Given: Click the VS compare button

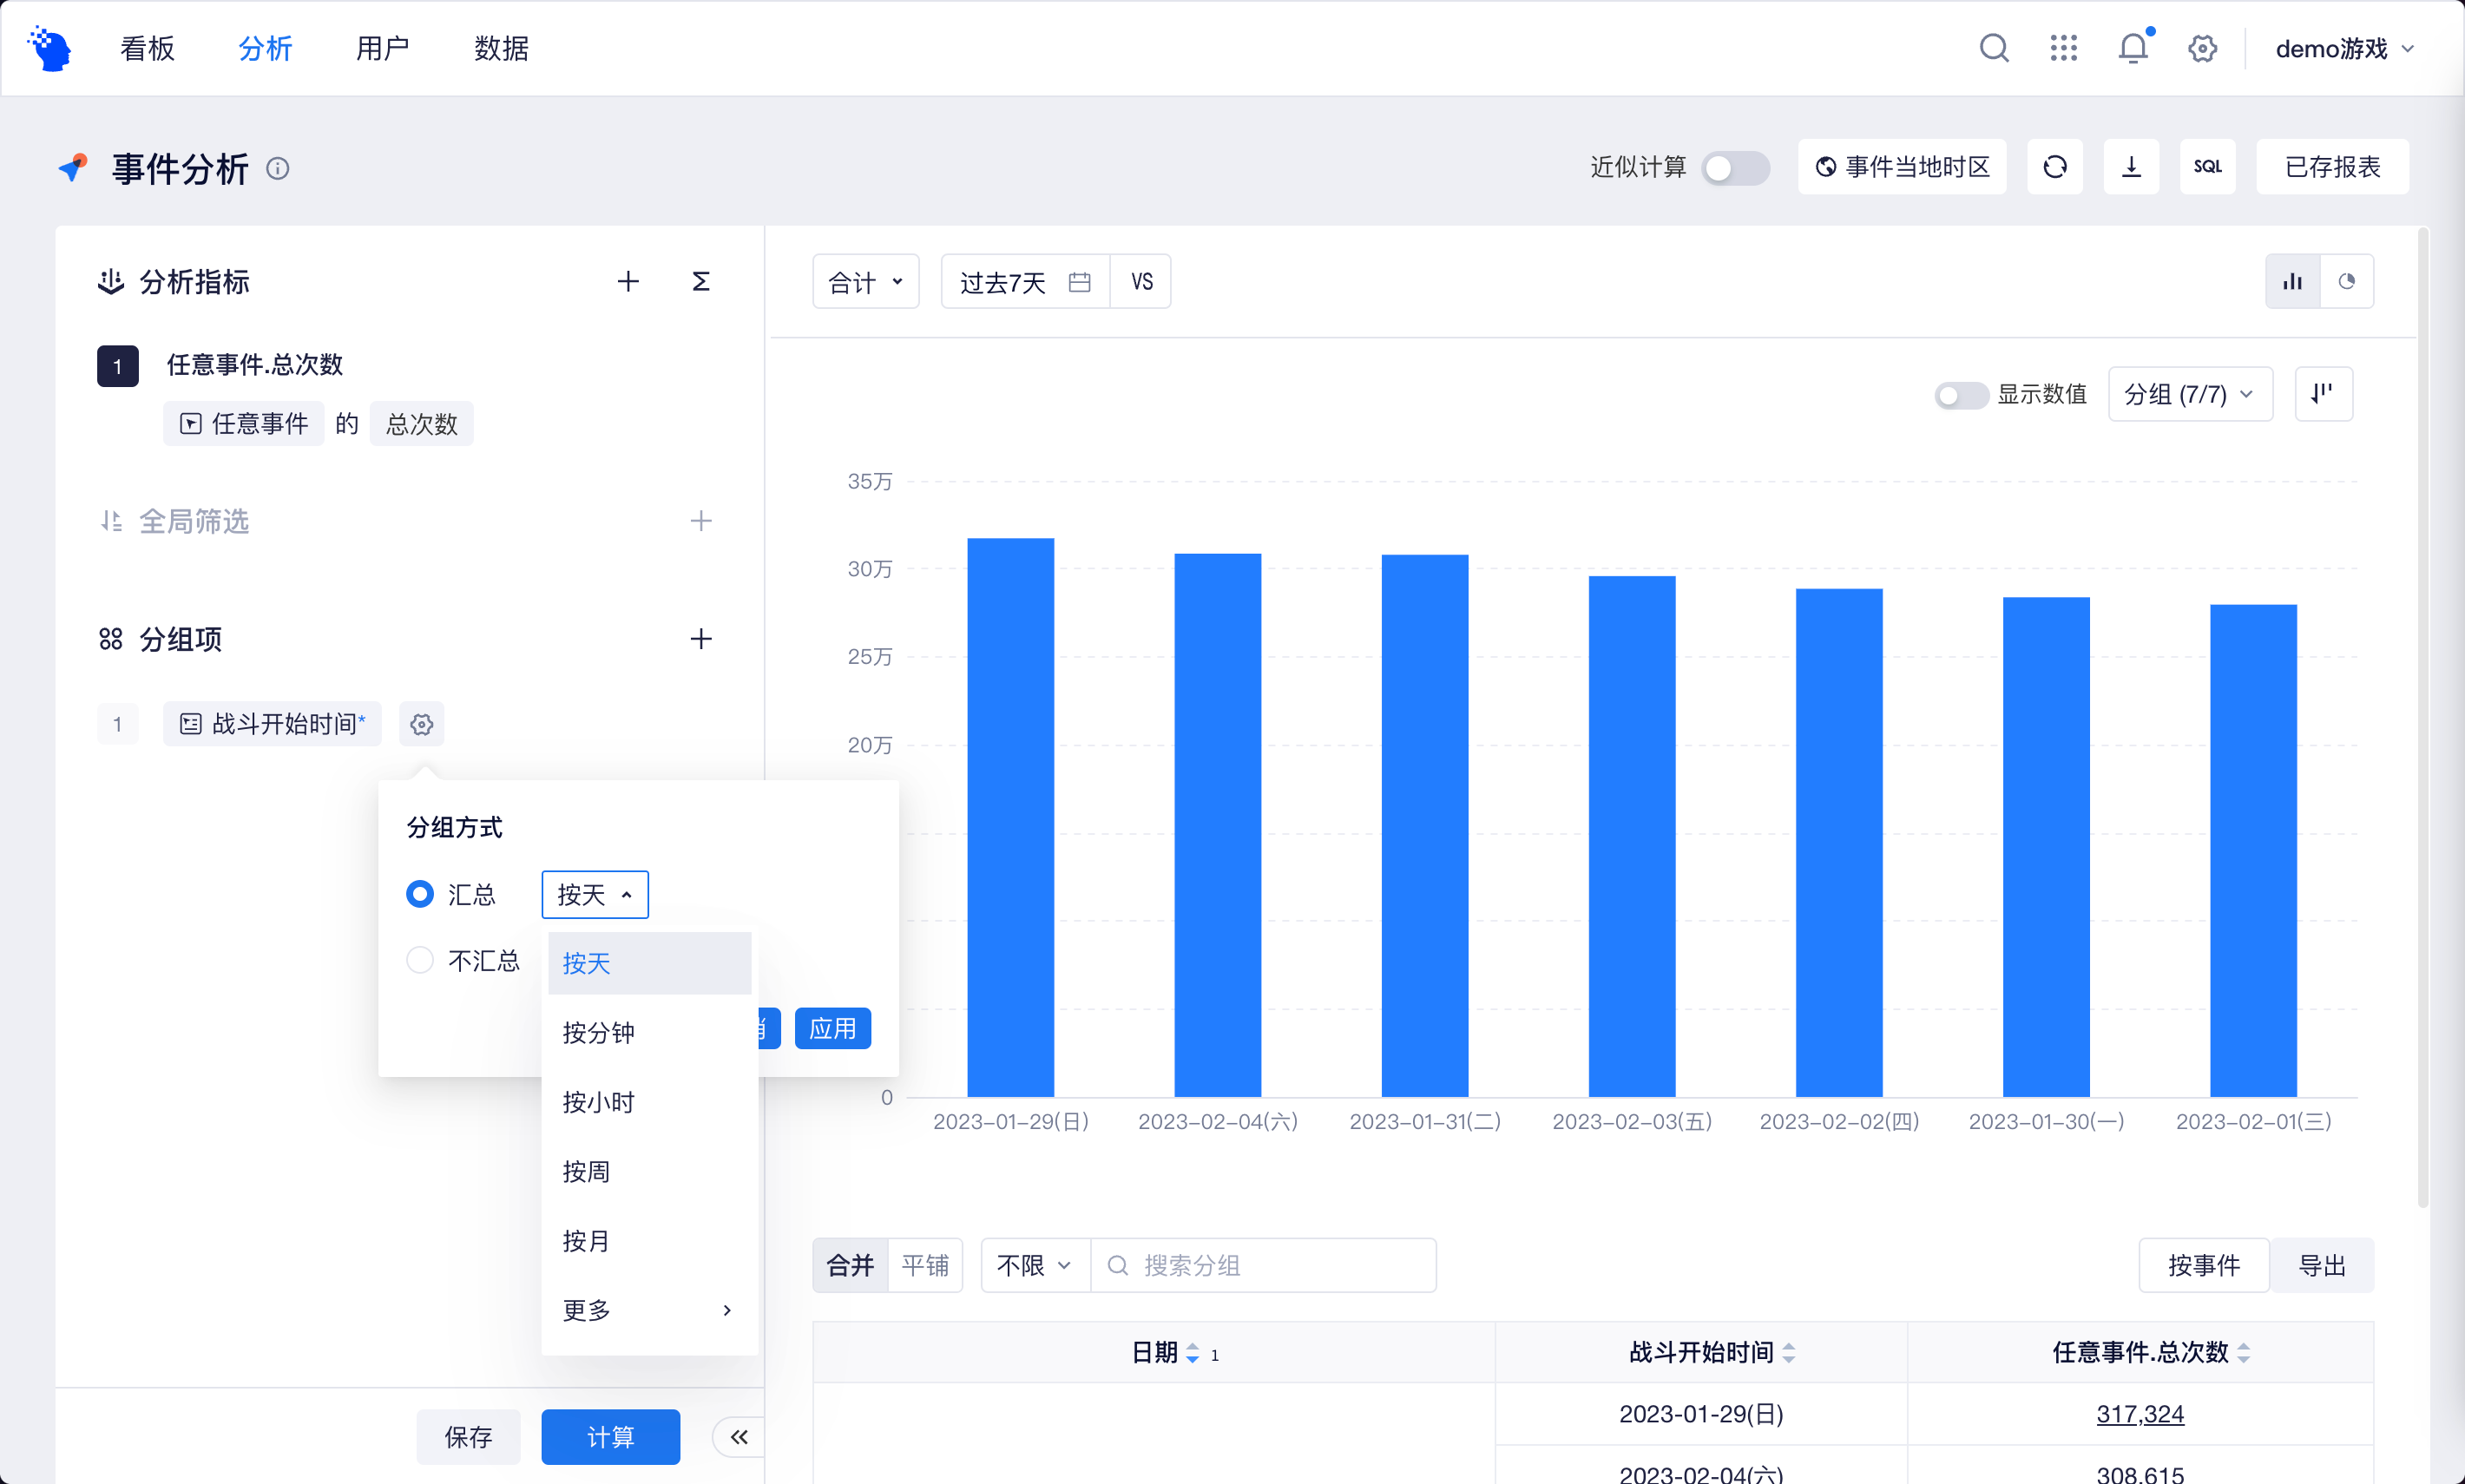Looking at the screenshot, I should [1141, 282].
